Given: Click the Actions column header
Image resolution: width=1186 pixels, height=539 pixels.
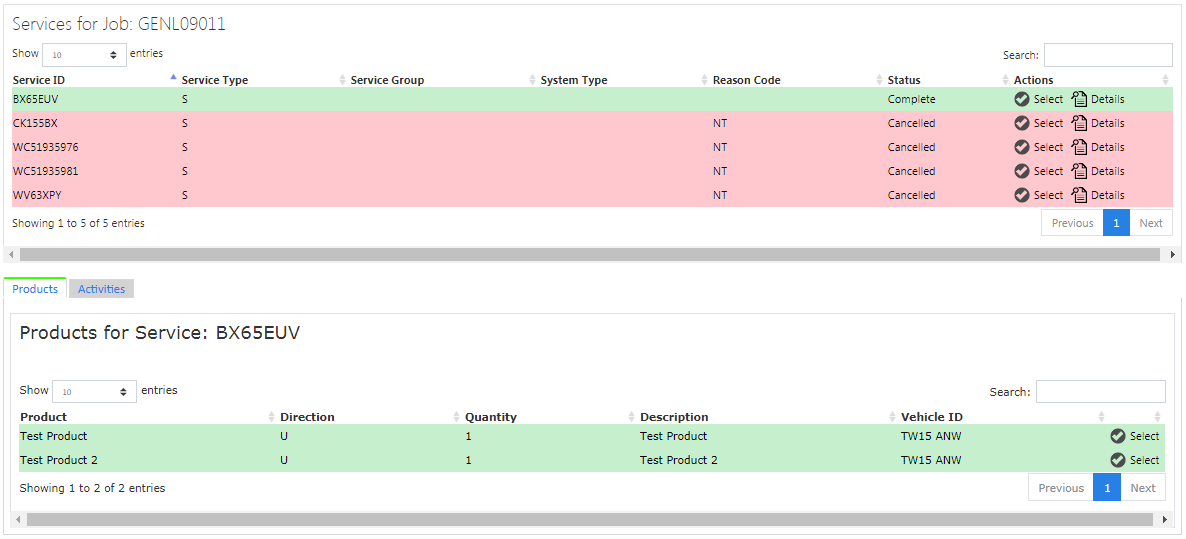Looking at the screenshot, I should pos(1033,80).
